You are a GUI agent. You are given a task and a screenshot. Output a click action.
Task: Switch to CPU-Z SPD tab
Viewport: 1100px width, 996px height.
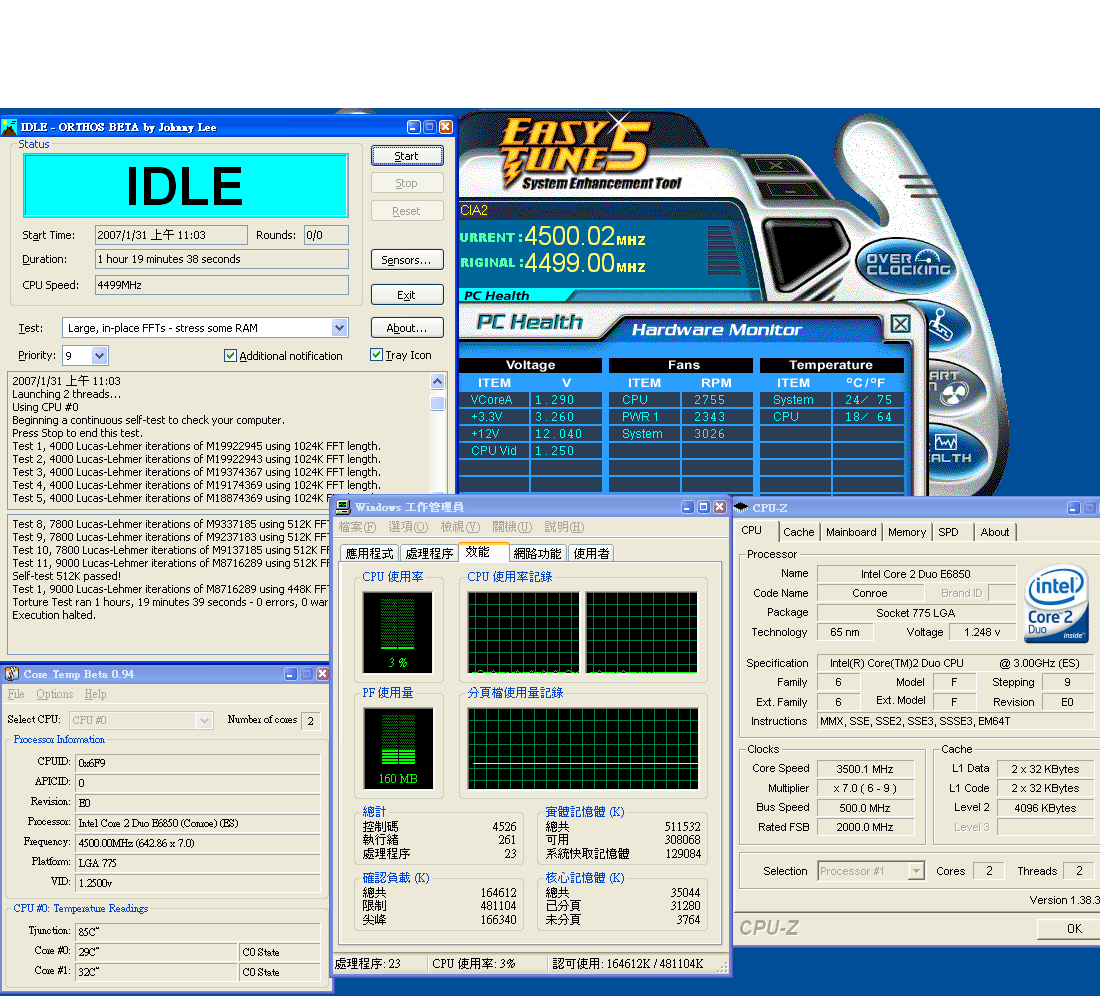click(x=948, y=532)
